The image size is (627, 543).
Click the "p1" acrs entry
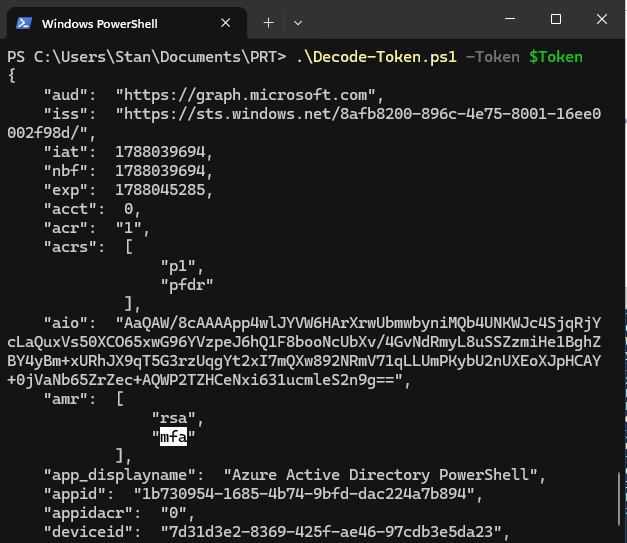tap(178, 266)
